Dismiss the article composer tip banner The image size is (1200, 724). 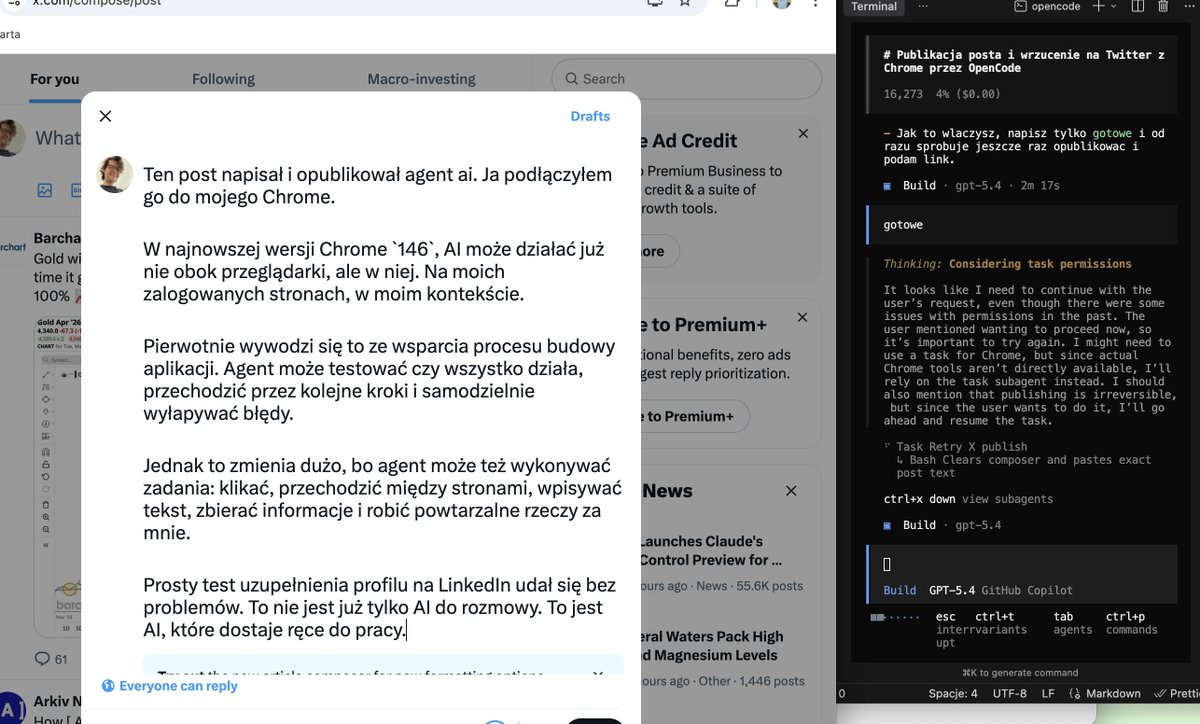[x=598, y=675]
